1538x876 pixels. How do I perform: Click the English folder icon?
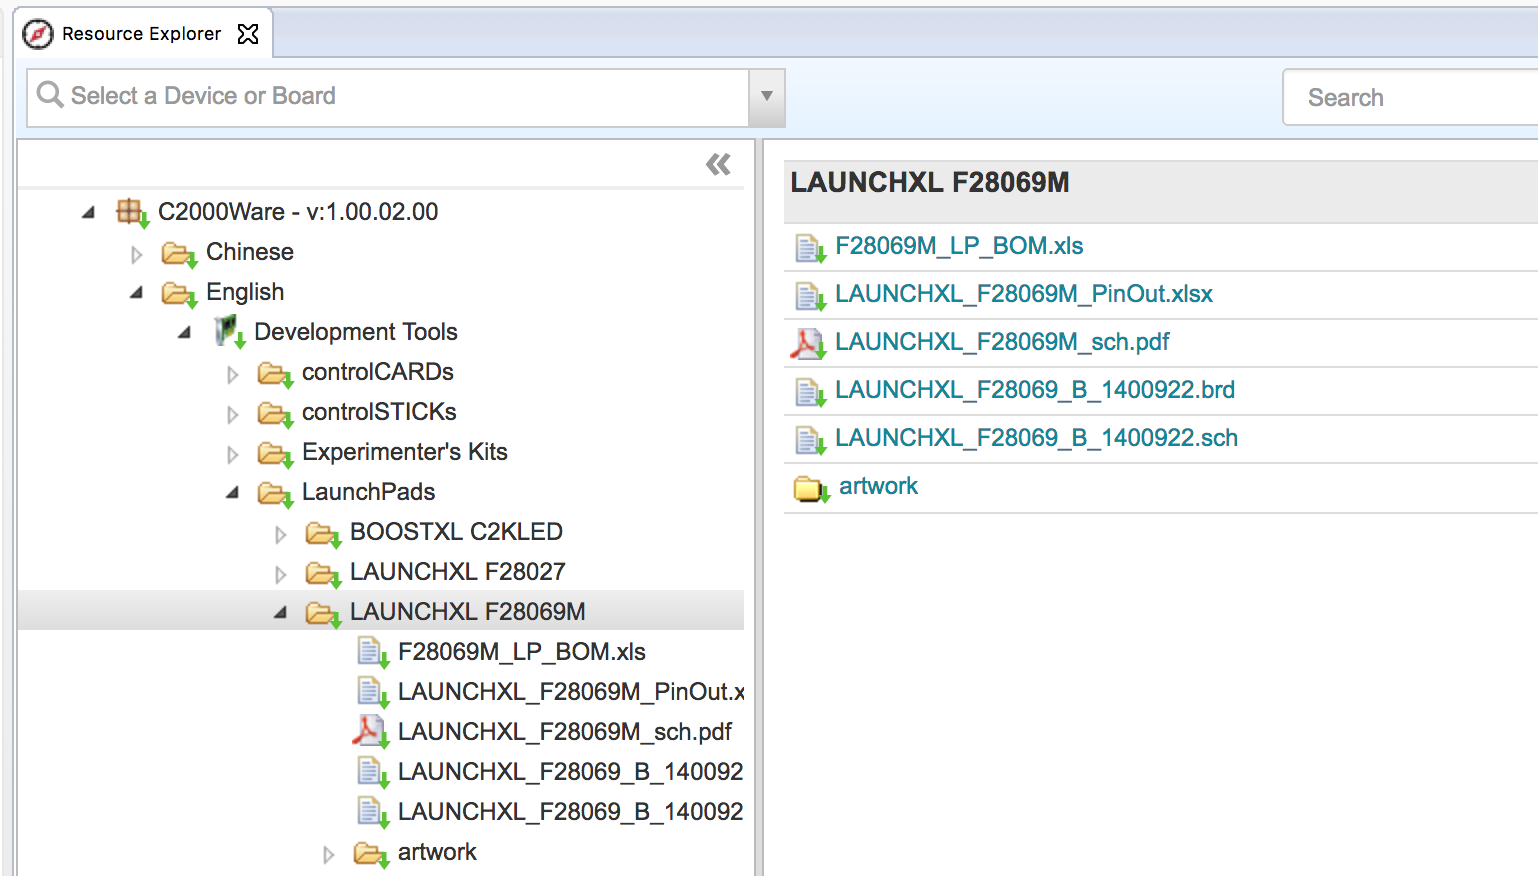(179, 294)
